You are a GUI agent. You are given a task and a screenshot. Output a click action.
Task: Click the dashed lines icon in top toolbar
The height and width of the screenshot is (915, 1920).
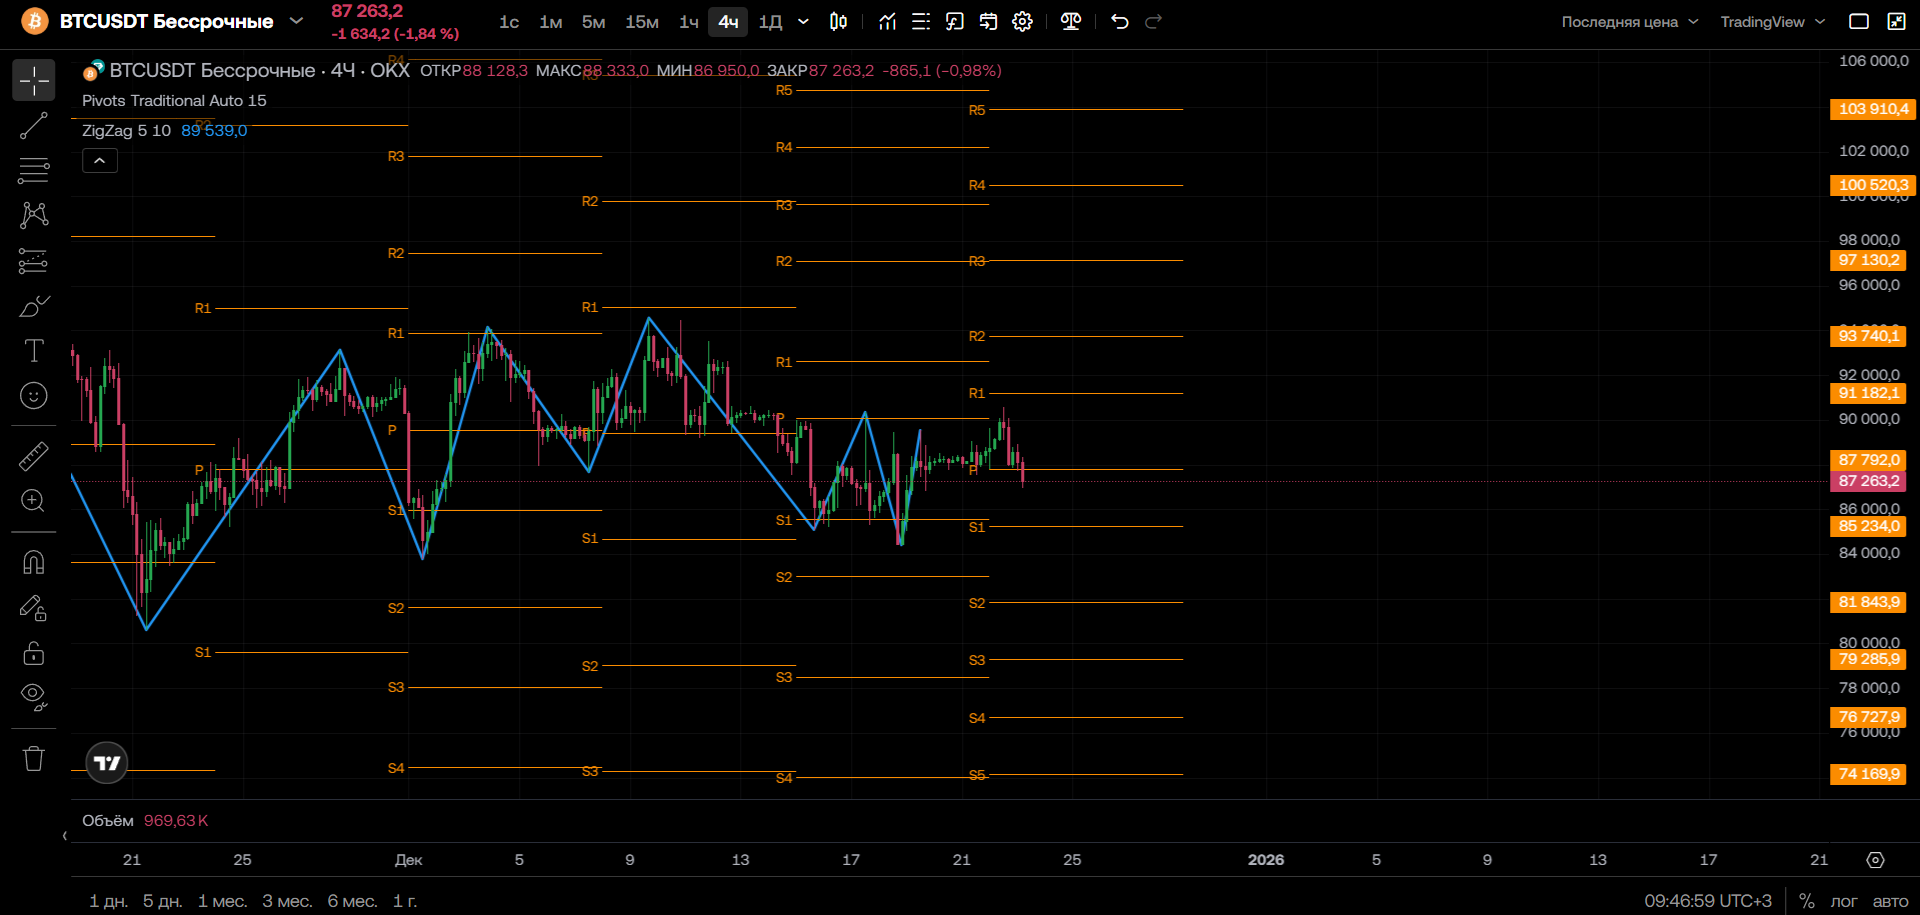[921, 22]
